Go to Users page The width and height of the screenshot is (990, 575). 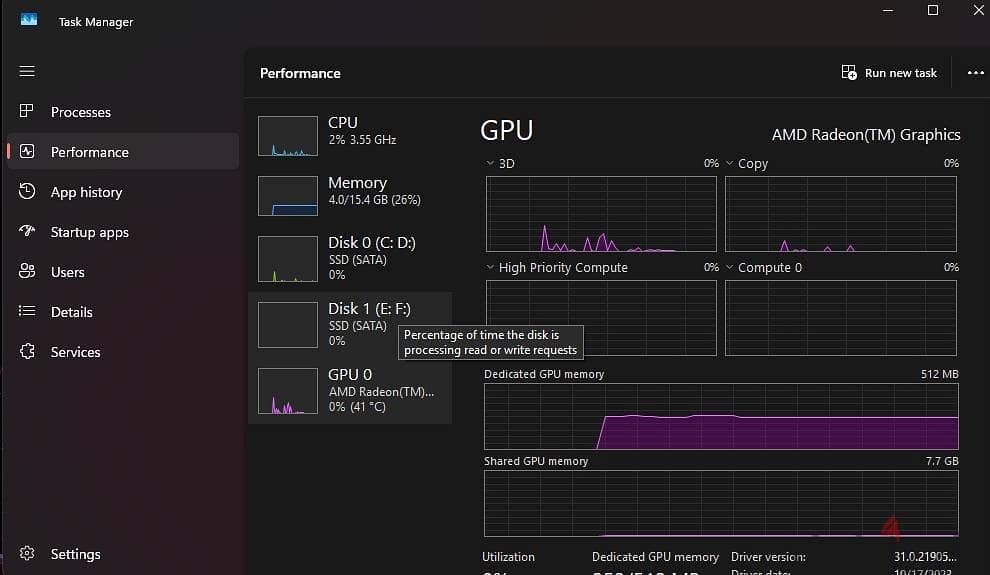68,272
